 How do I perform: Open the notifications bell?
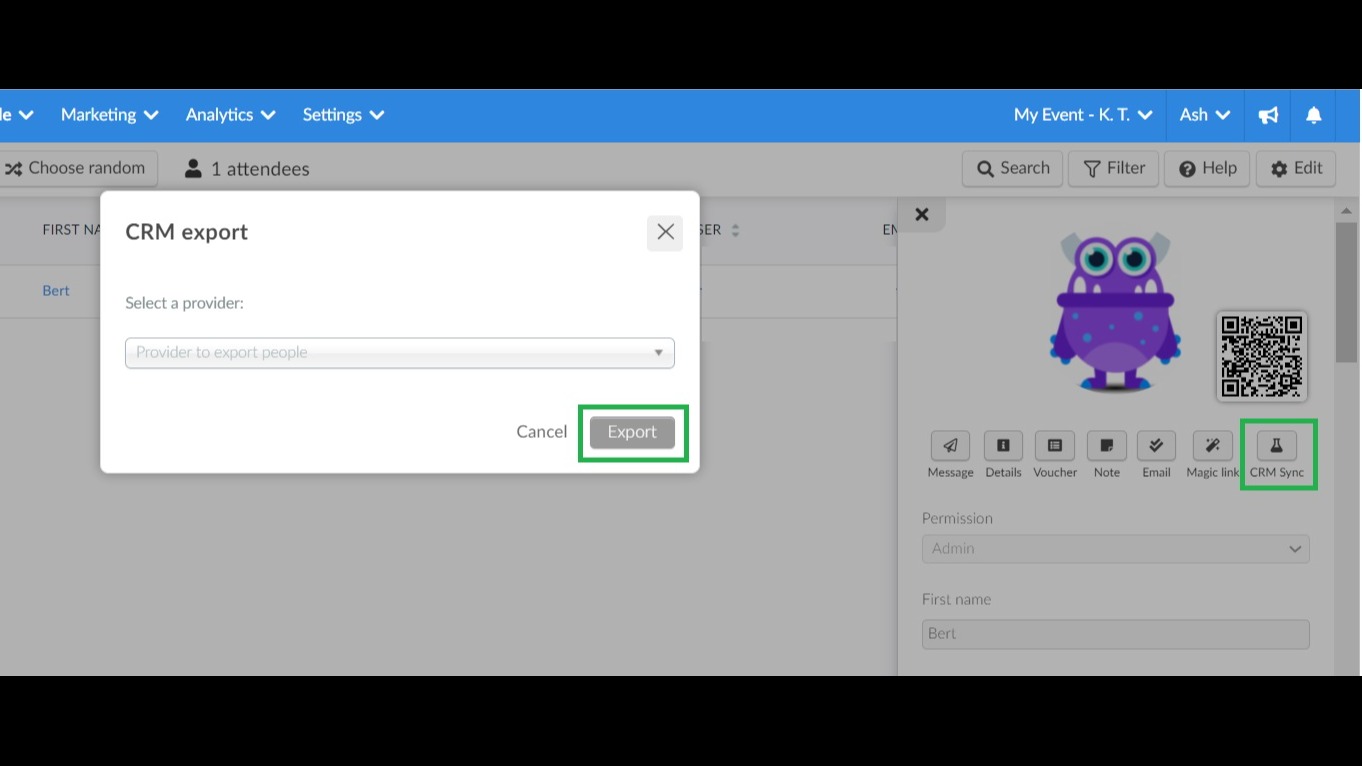(1313, 115)
